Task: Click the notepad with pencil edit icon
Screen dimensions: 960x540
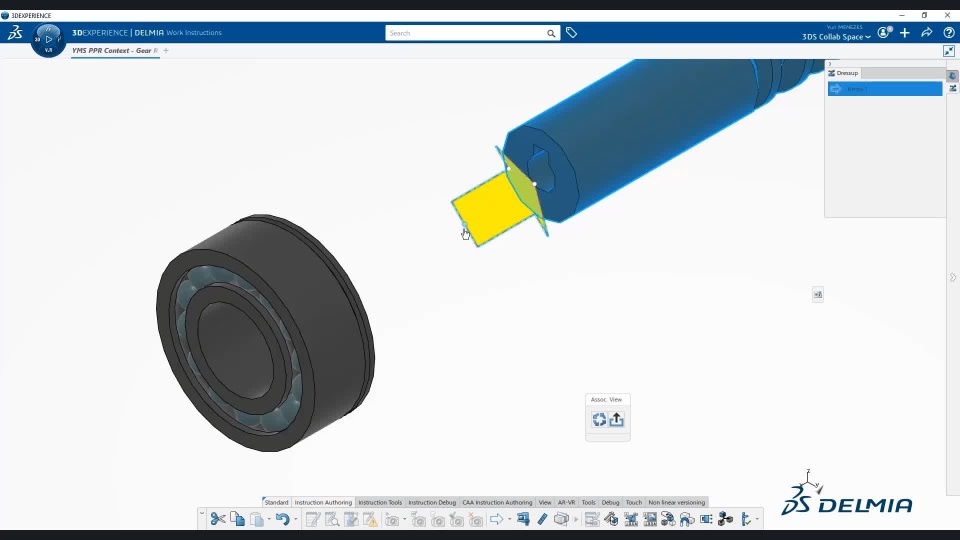Action: tap(313, 520)
